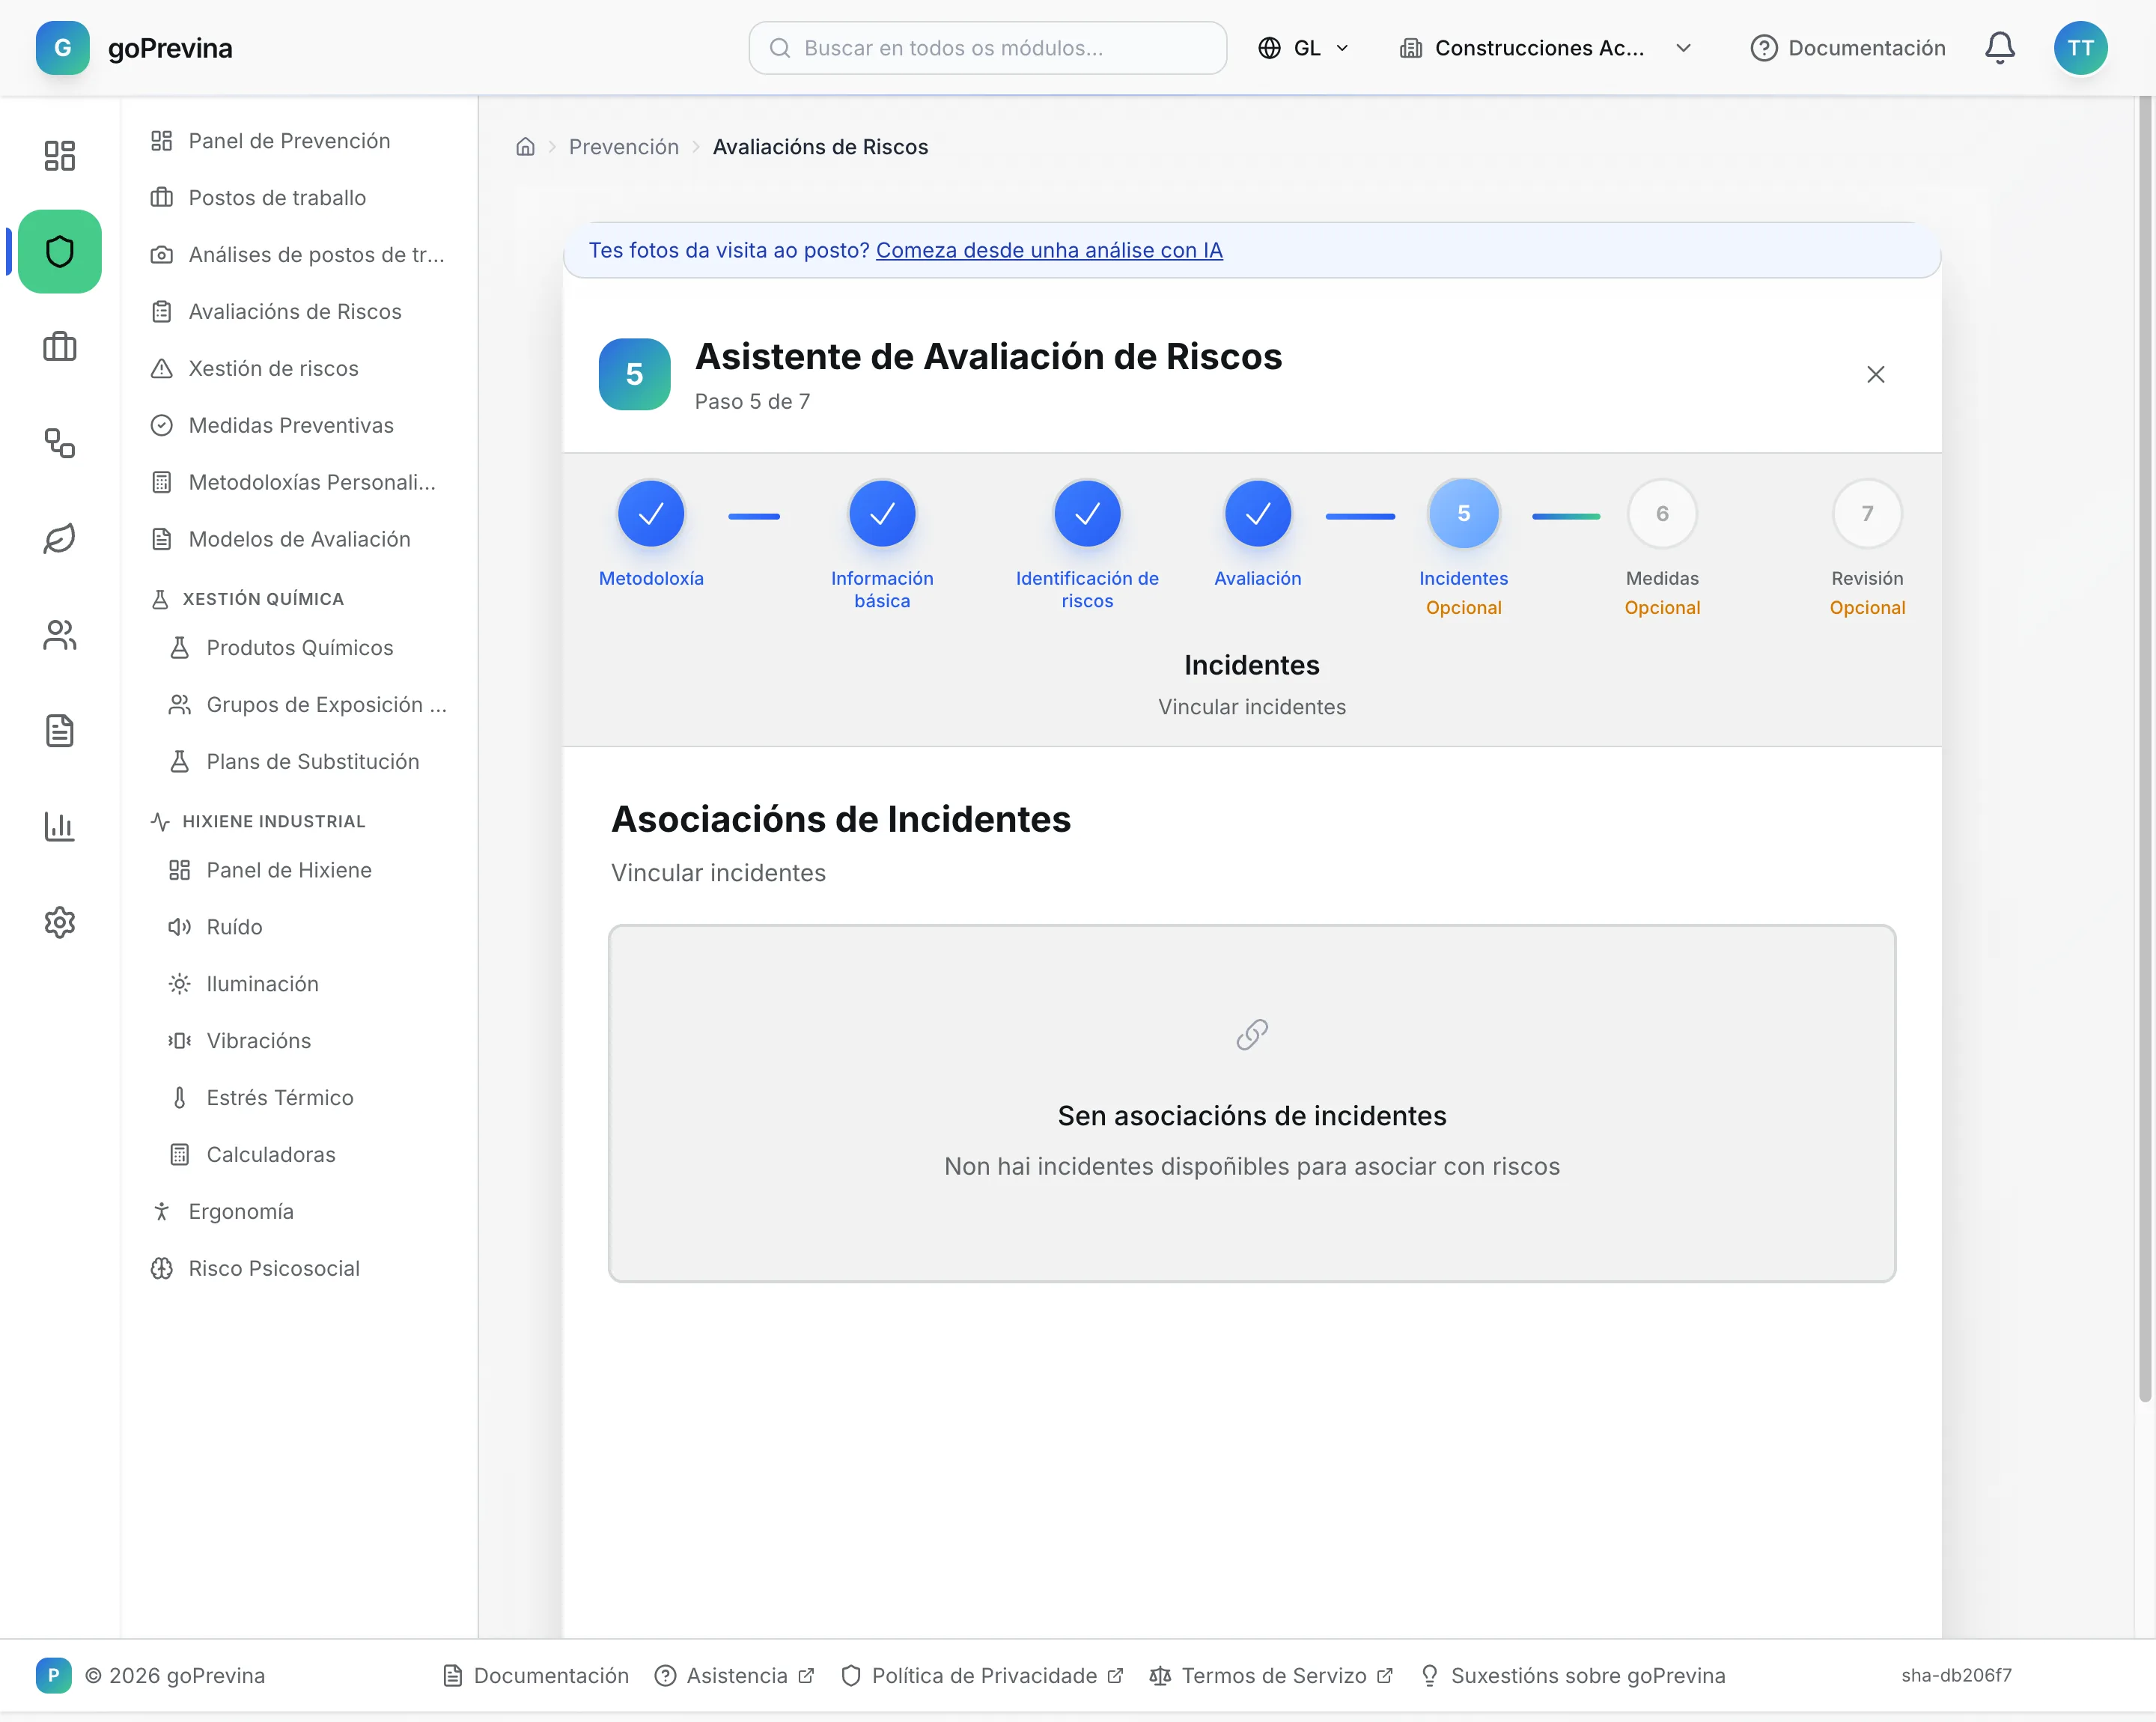
Task: Click the sha-db206f7 version text
Action: (x=1956, y=1676)
